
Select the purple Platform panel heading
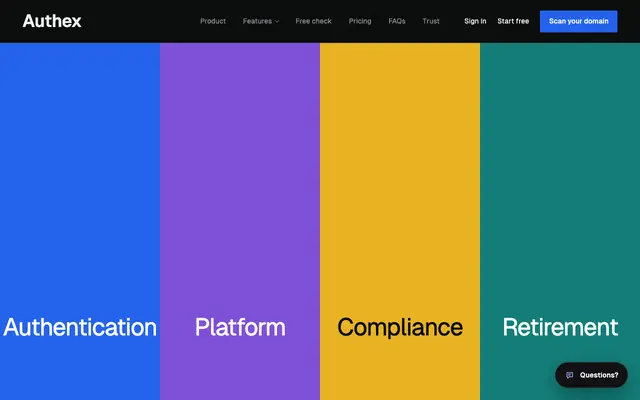tap(240, 327)
